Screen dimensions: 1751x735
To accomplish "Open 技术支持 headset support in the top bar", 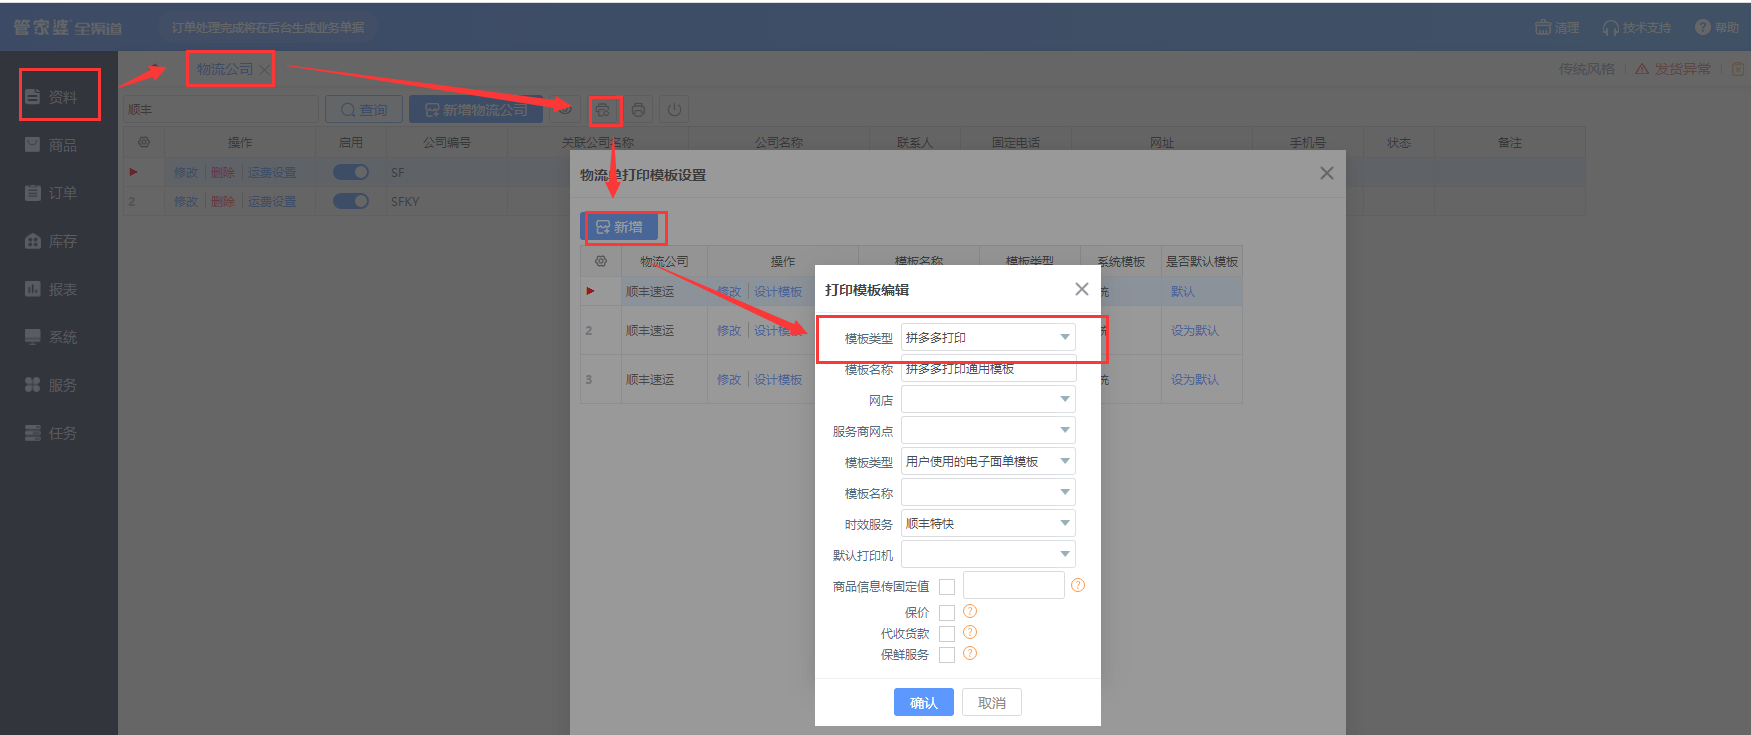I will [x=1636, y=27].
